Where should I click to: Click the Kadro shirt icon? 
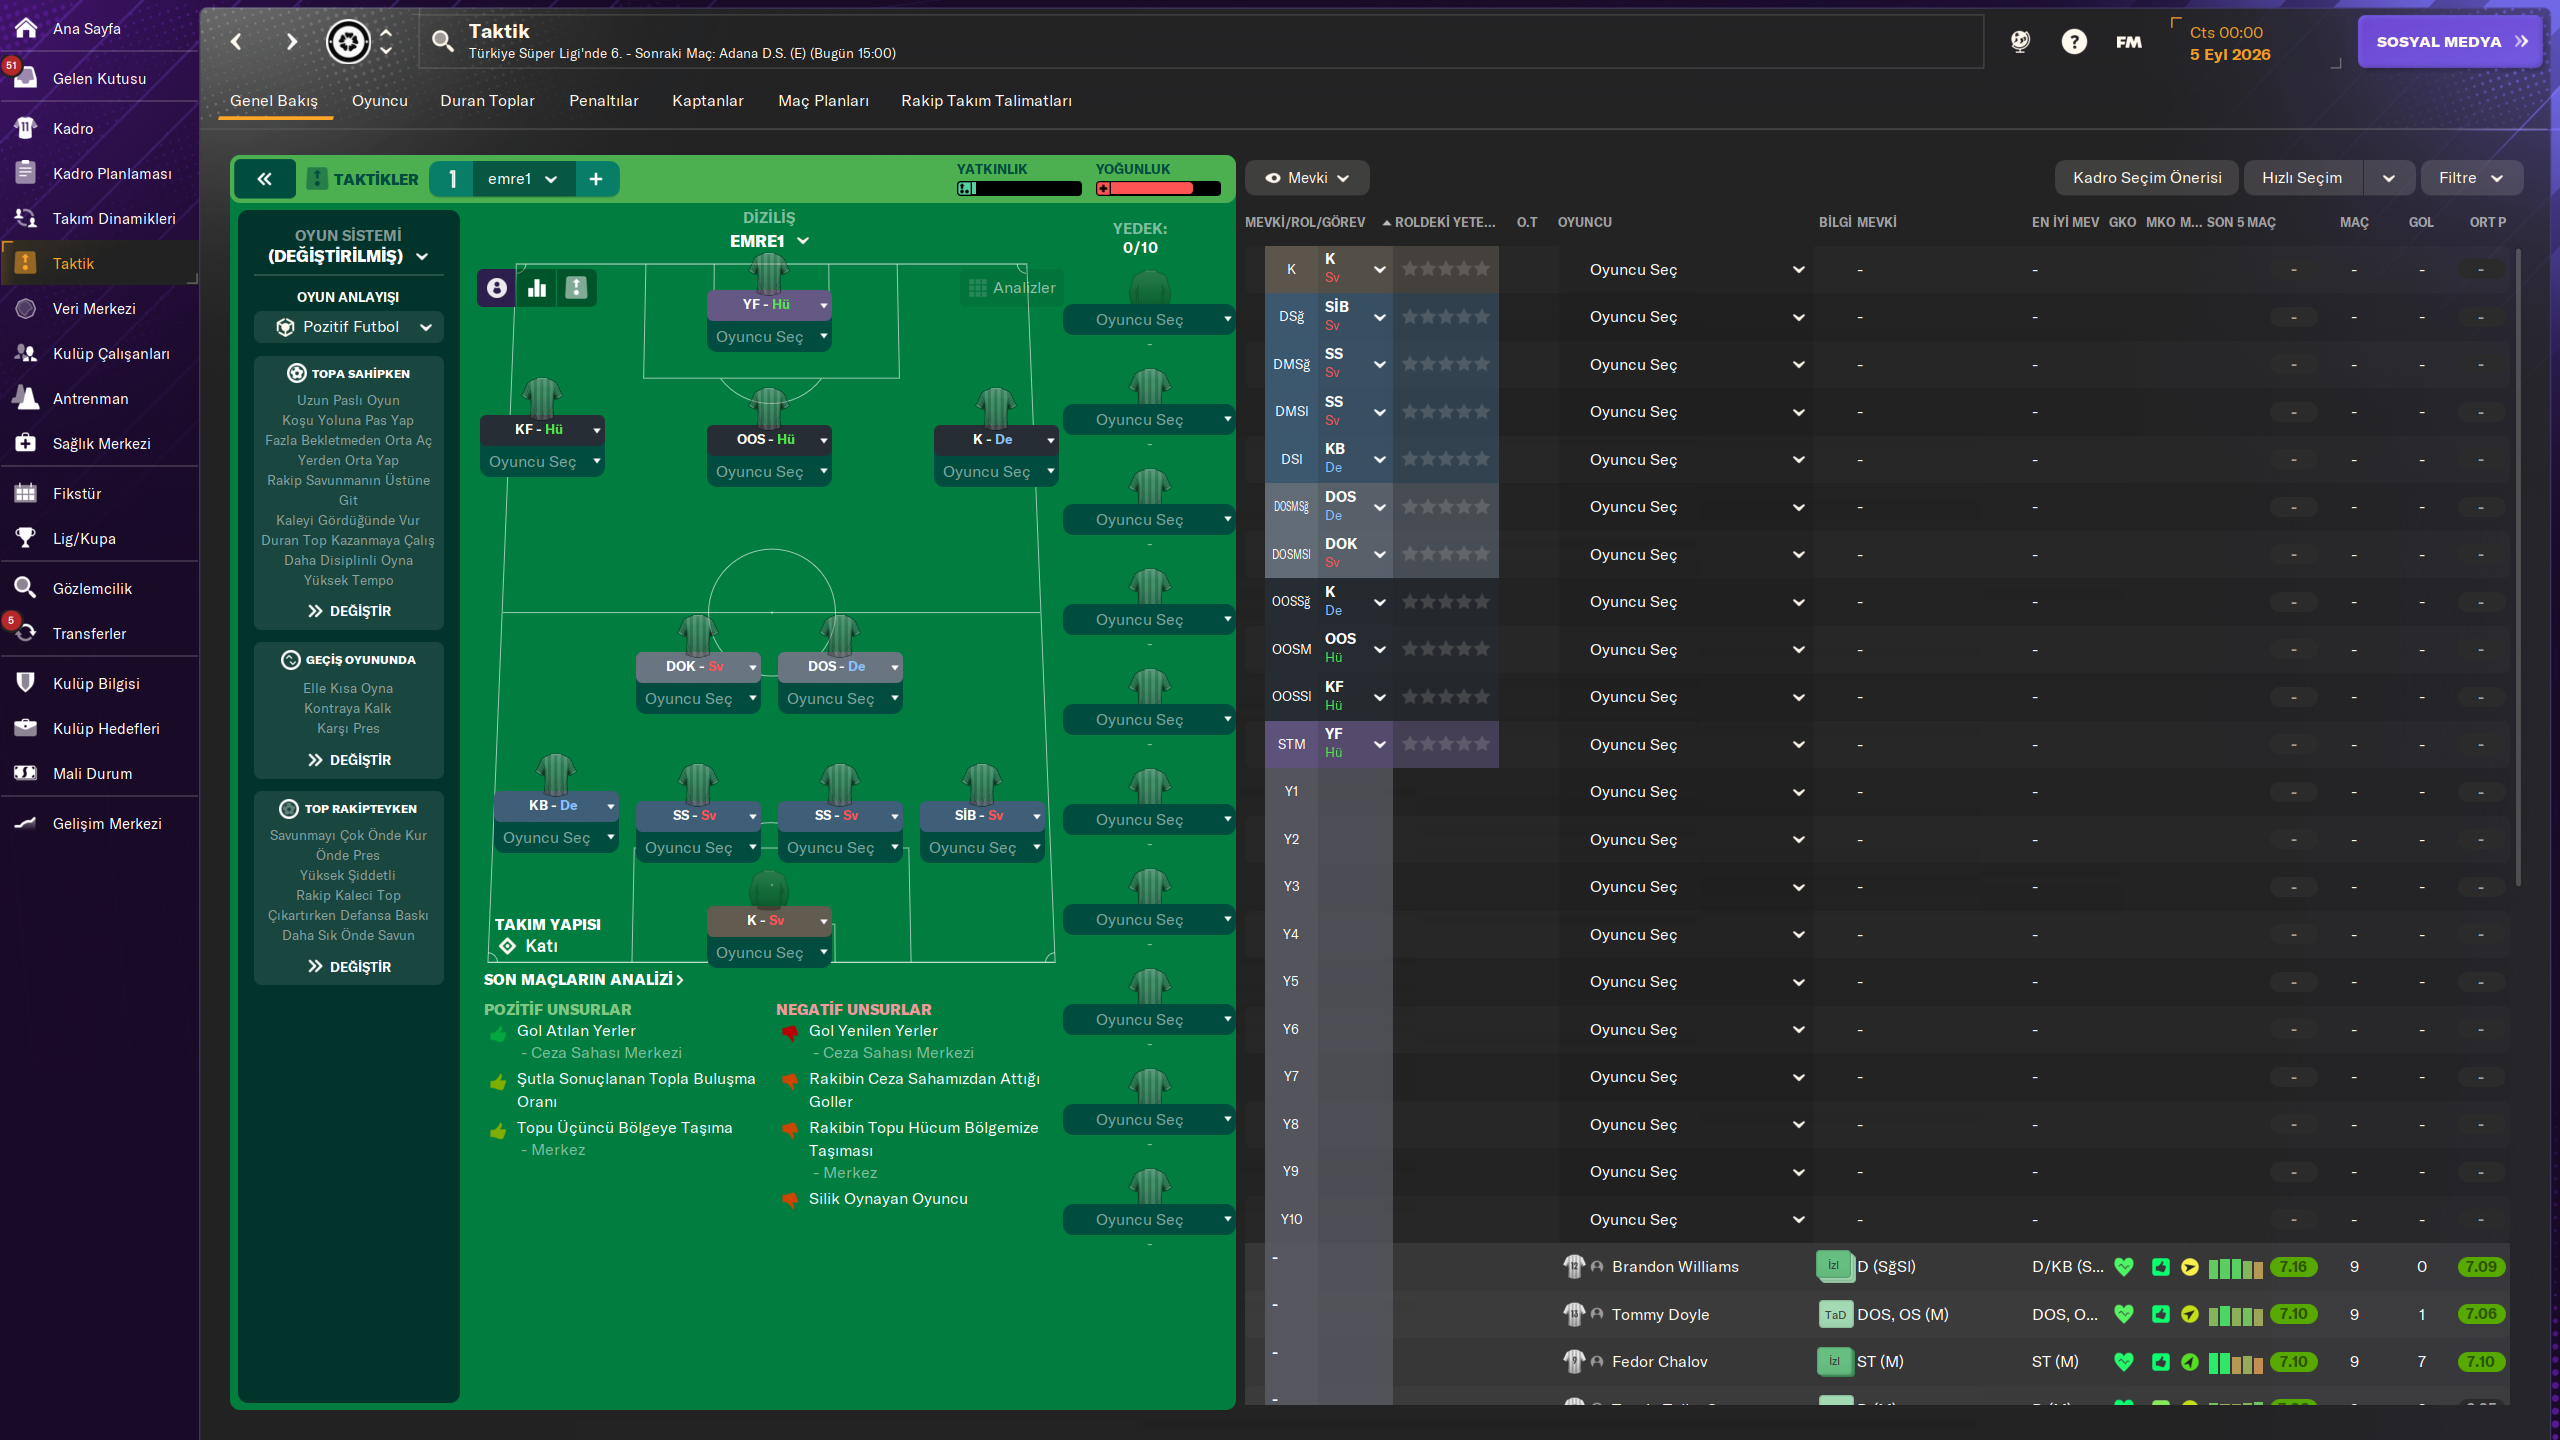26,128
